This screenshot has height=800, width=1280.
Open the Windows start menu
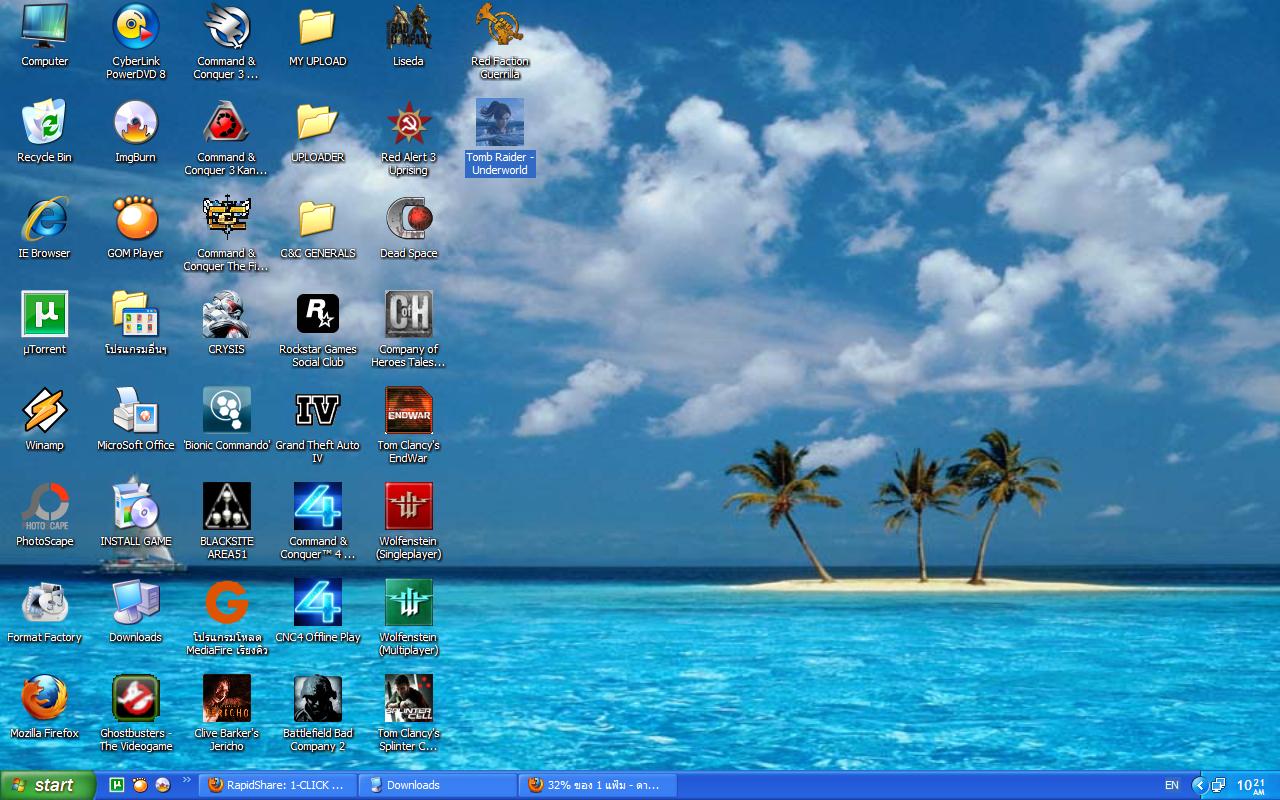click(47, 785)
